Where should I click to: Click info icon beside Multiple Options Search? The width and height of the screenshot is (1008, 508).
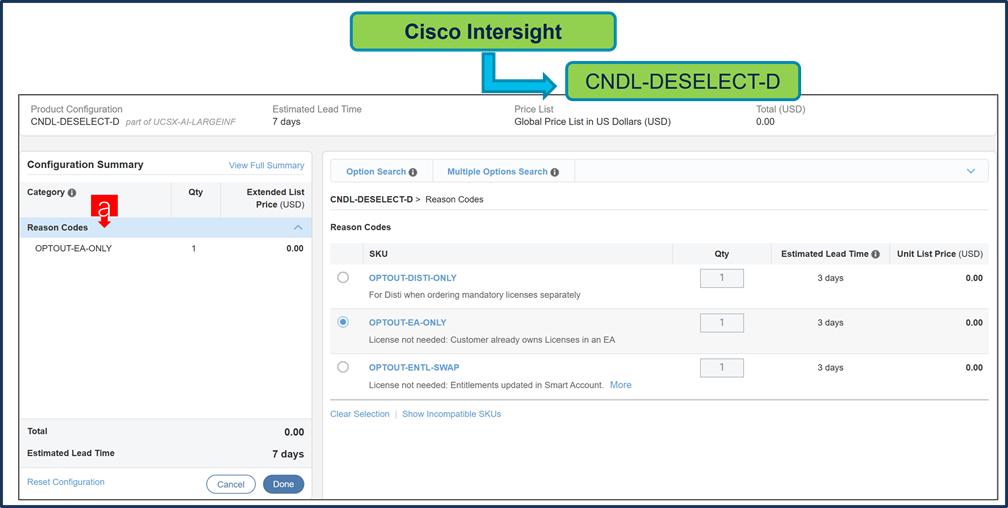(554, 172)
